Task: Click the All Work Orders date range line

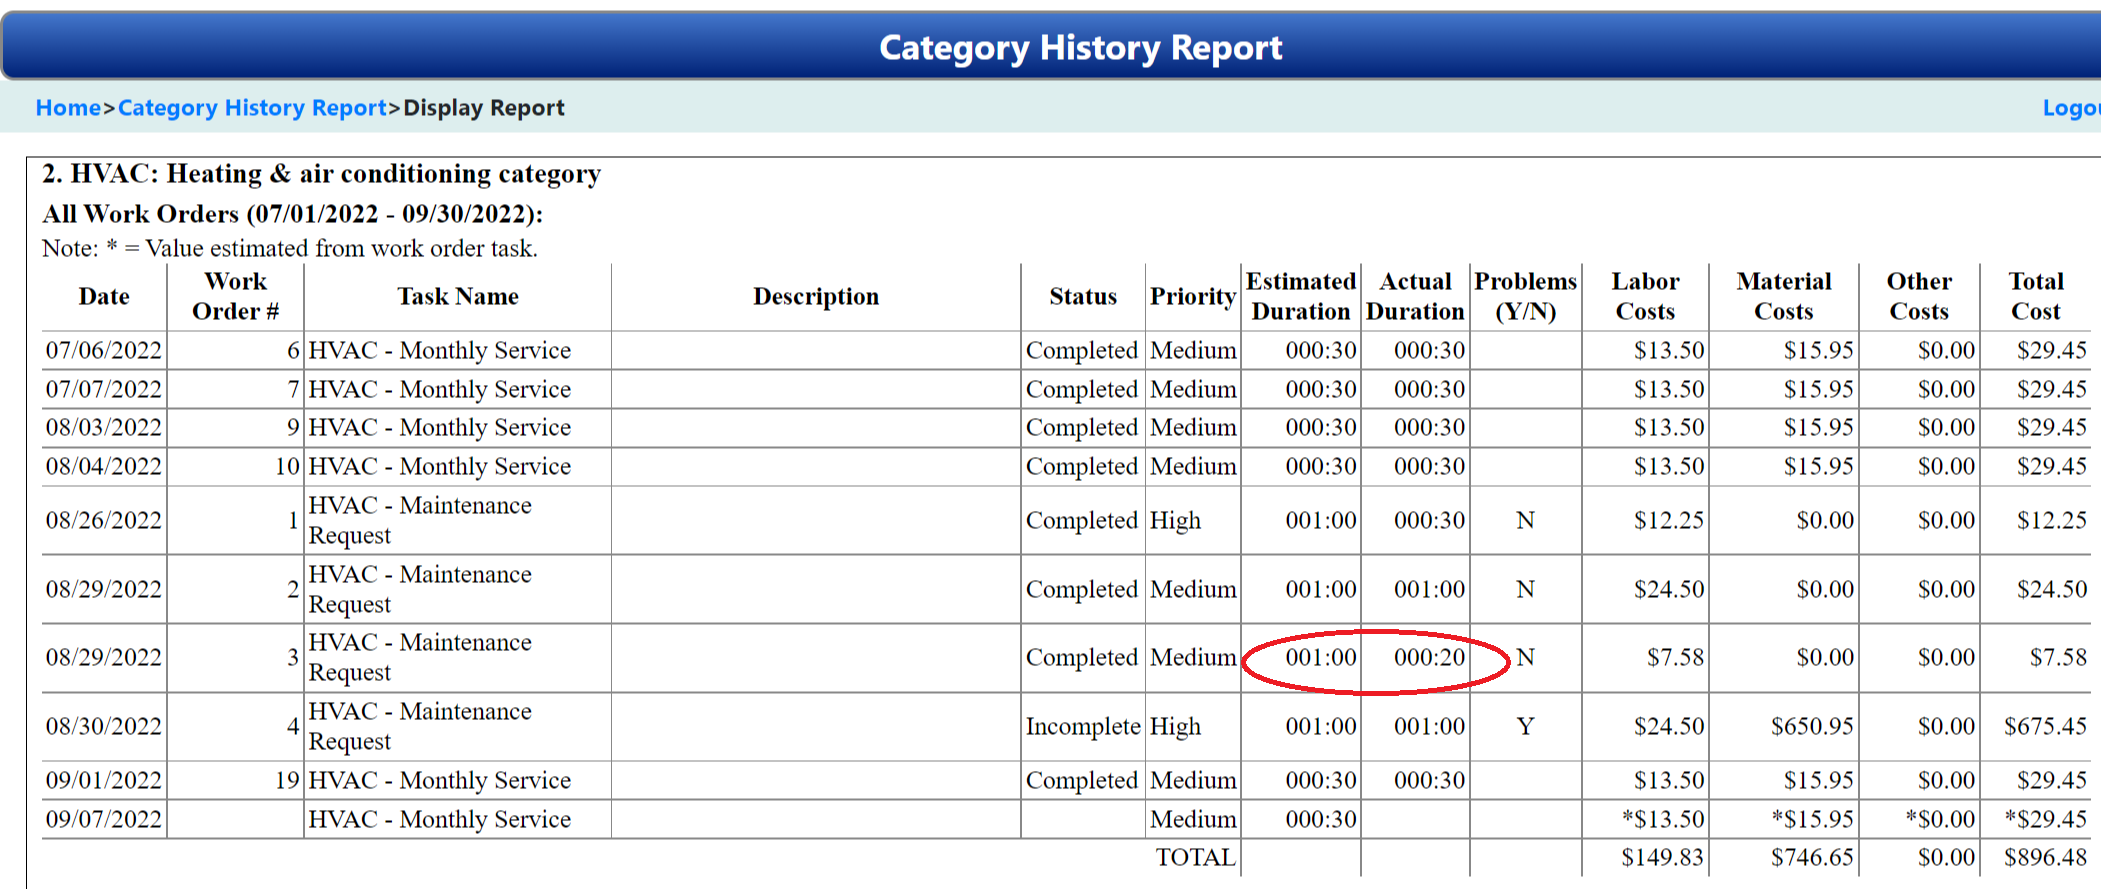Action: coord(292,215)
